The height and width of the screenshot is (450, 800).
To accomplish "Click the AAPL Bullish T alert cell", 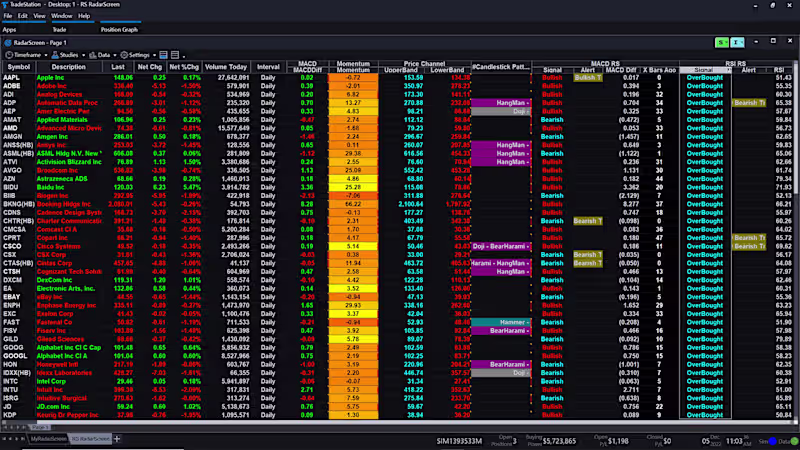I will [x=588, y=78].
